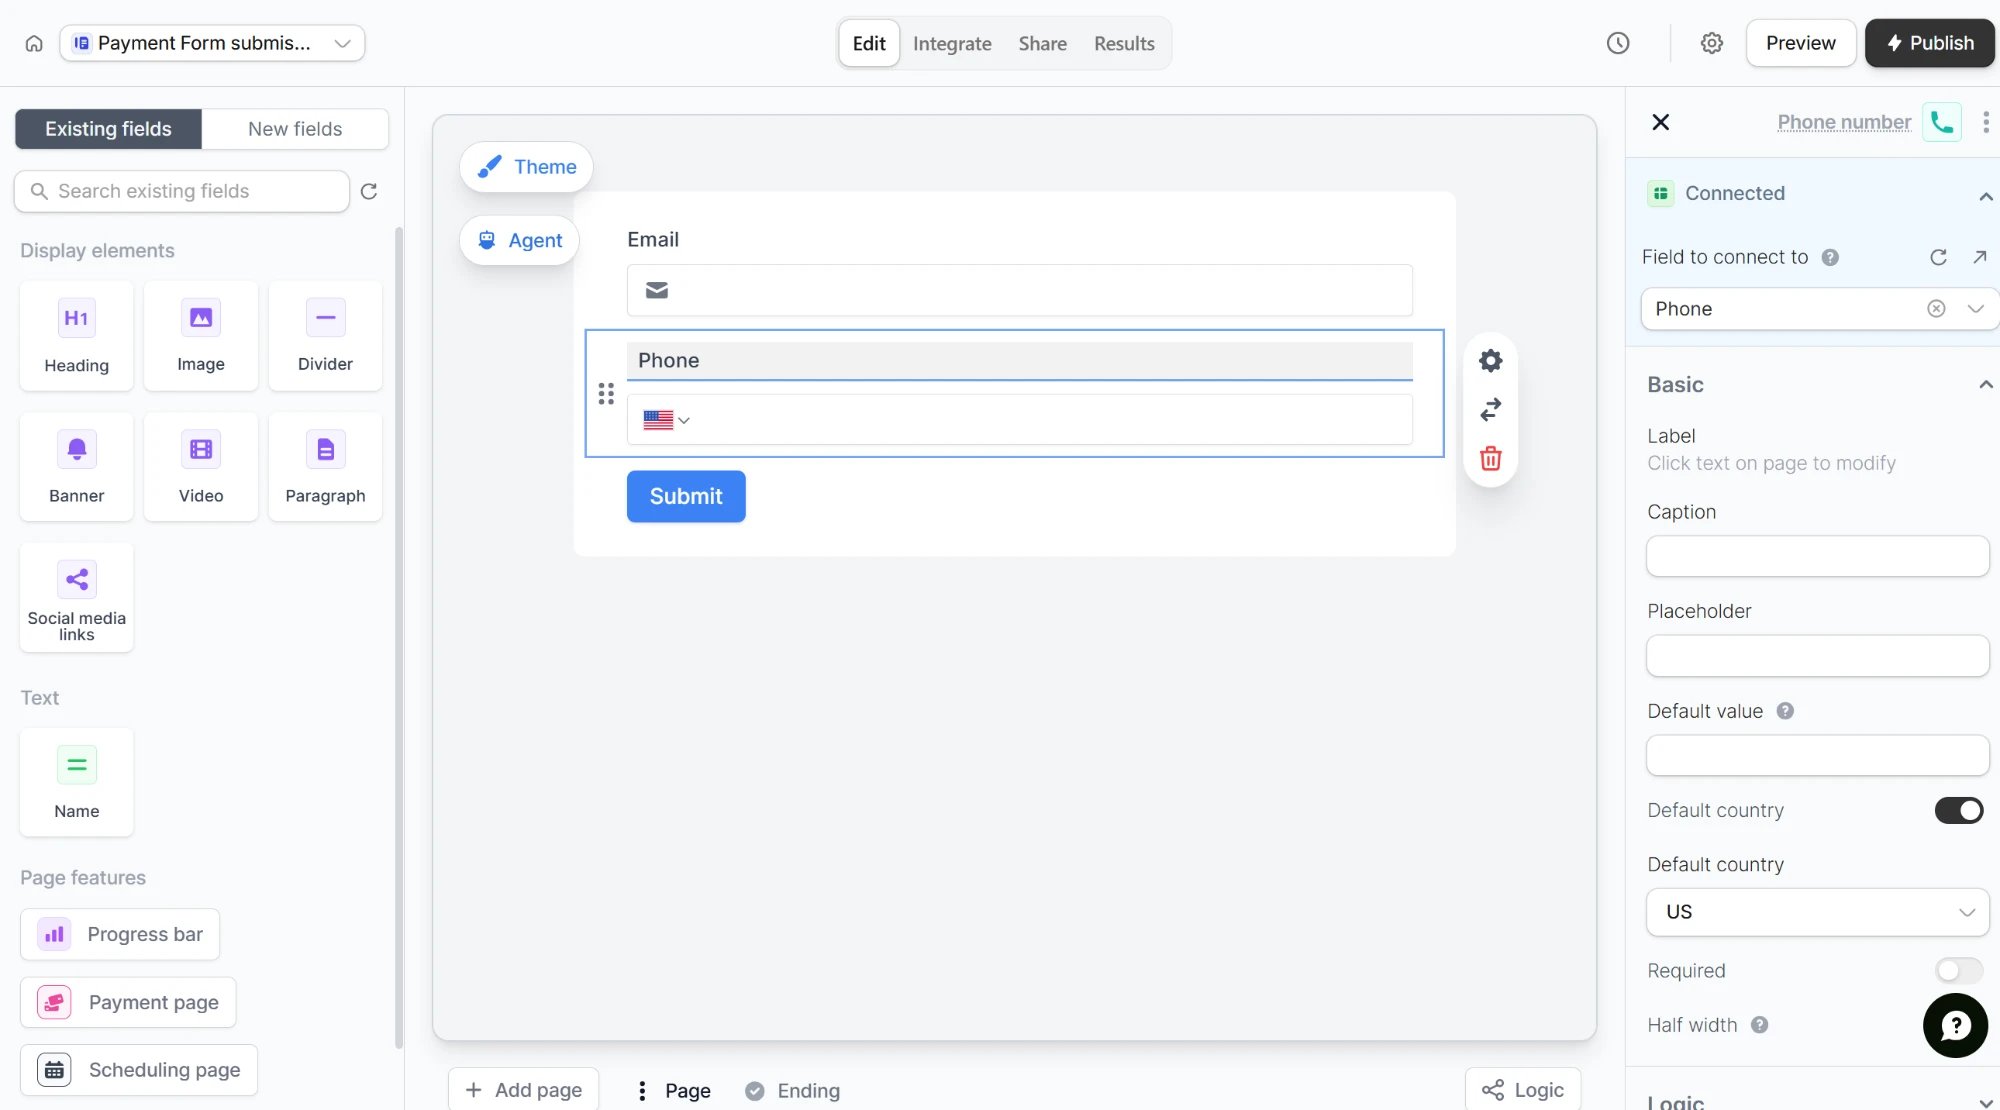
Task: Grab the Phone field drag handle
Action: pos(606,393)
